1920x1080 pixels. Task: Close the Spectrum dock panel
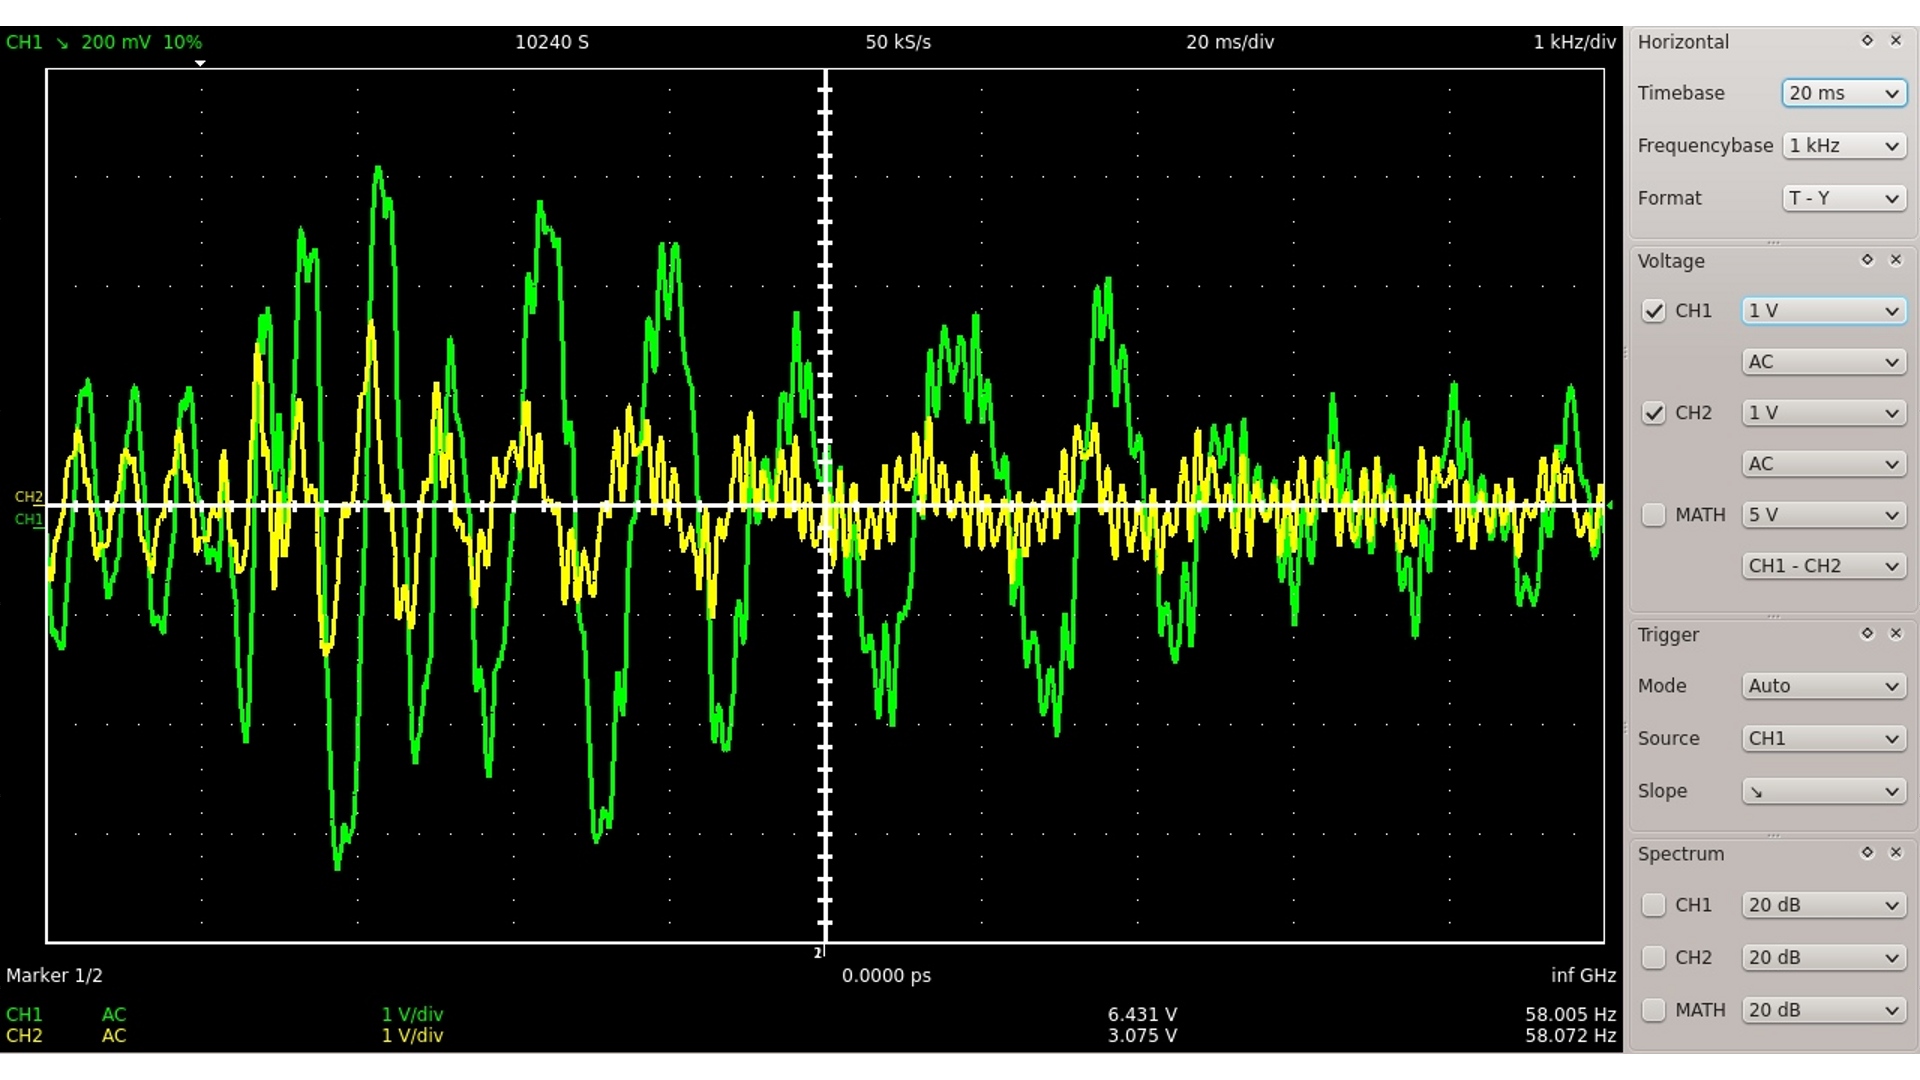(1895, 853)
